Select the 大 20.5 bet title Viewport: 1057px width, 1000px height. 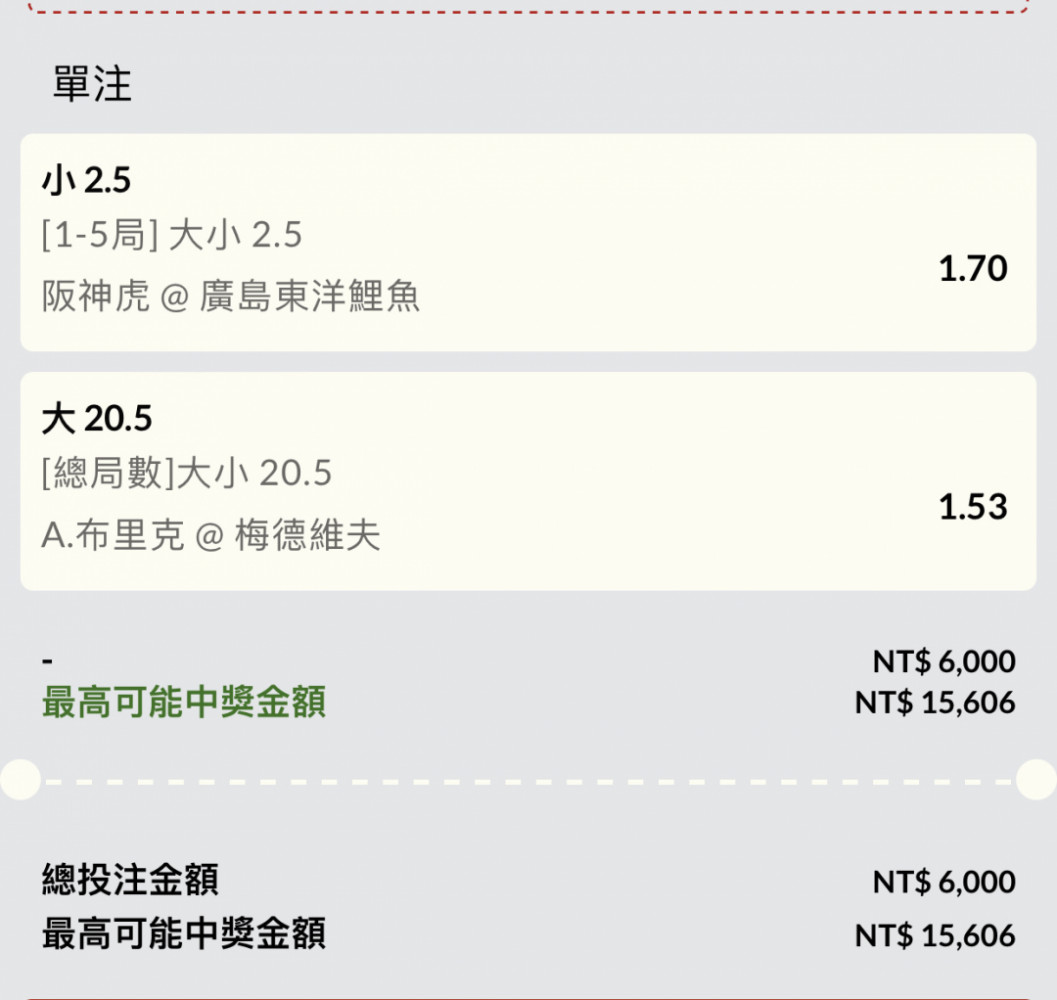[97, 418]
